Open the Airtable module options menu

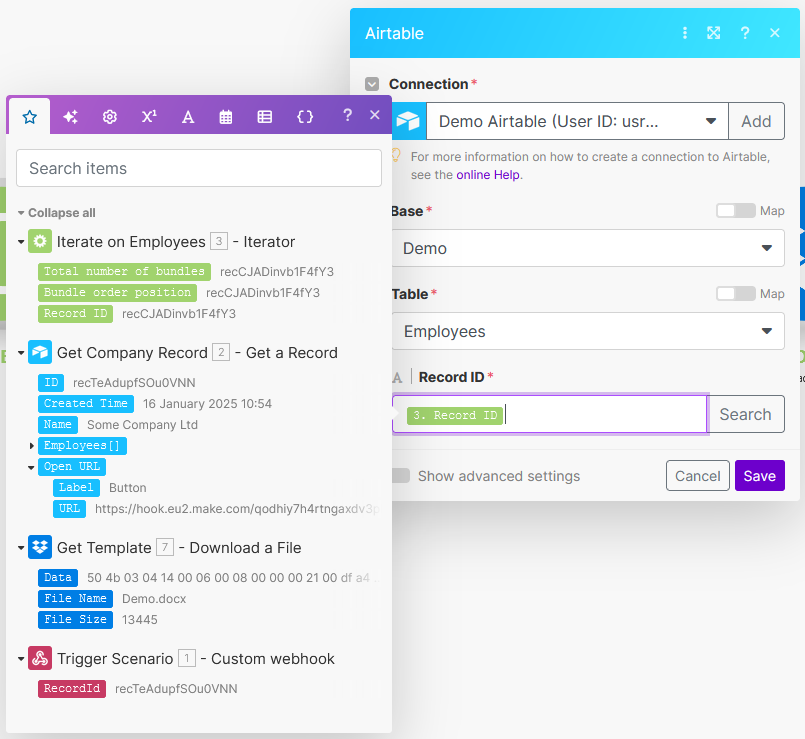tap(685, 33)
